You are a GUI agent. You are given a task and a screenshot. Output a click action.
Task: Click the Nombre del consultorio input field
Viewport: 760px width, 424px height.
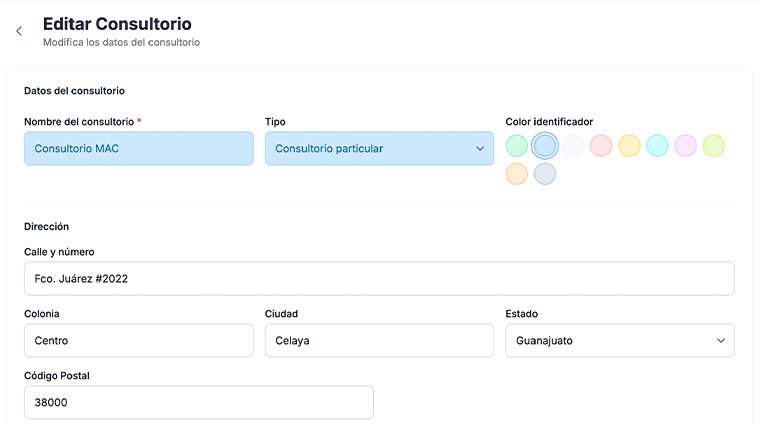139,149
